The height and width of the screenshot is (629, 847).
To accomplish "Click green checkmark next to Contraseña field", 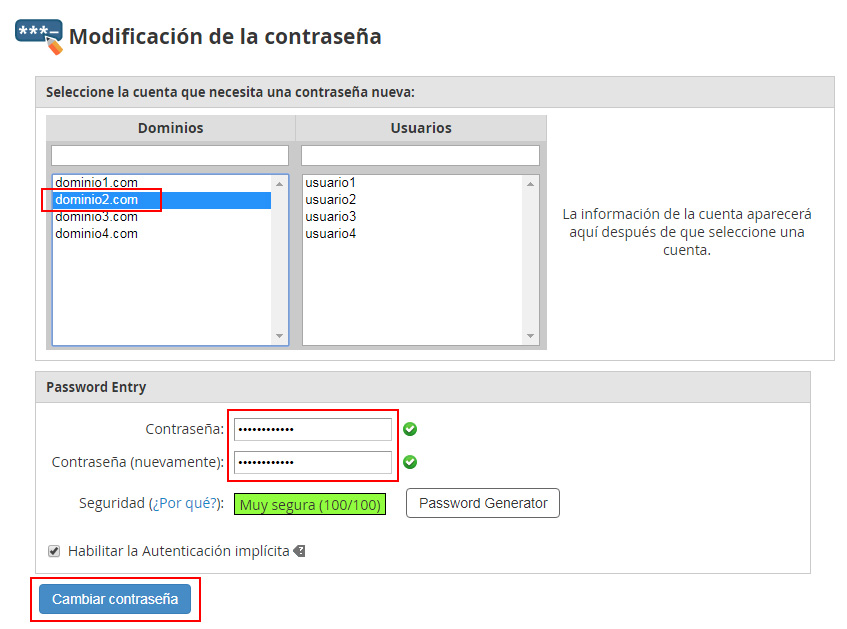I will click(x=410, y=429).
